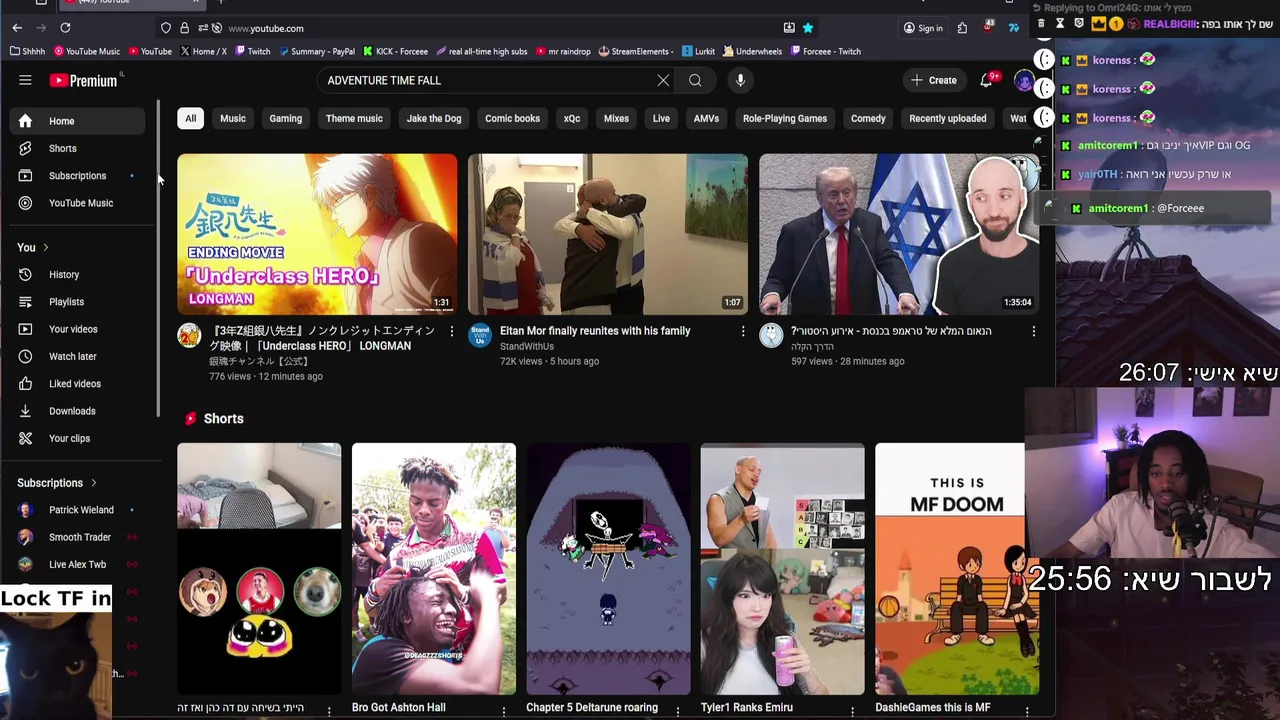Open options menu for Knesset speech video
Image resolution: width=1280 pixels, height=720 pixels.
(1033, 331)
